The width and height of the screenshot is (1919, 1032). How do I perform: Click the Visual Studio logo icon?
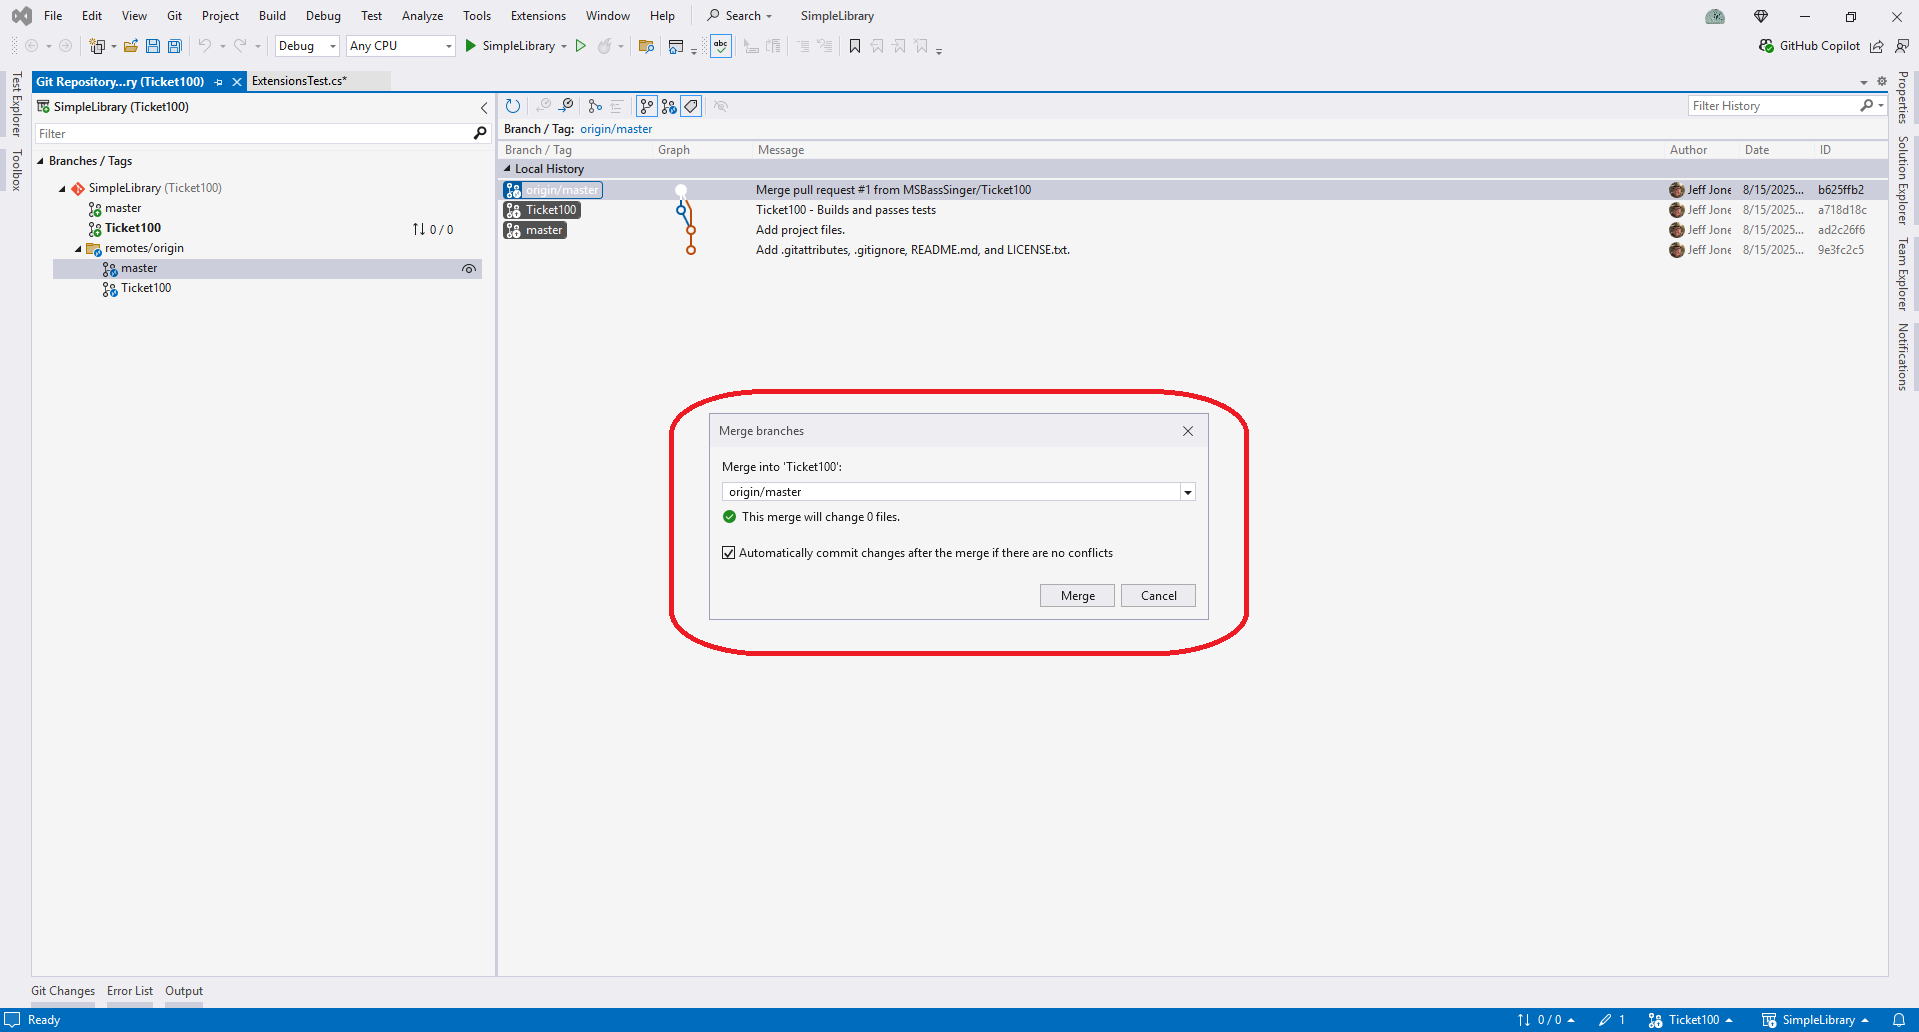[x=21, y=16]
